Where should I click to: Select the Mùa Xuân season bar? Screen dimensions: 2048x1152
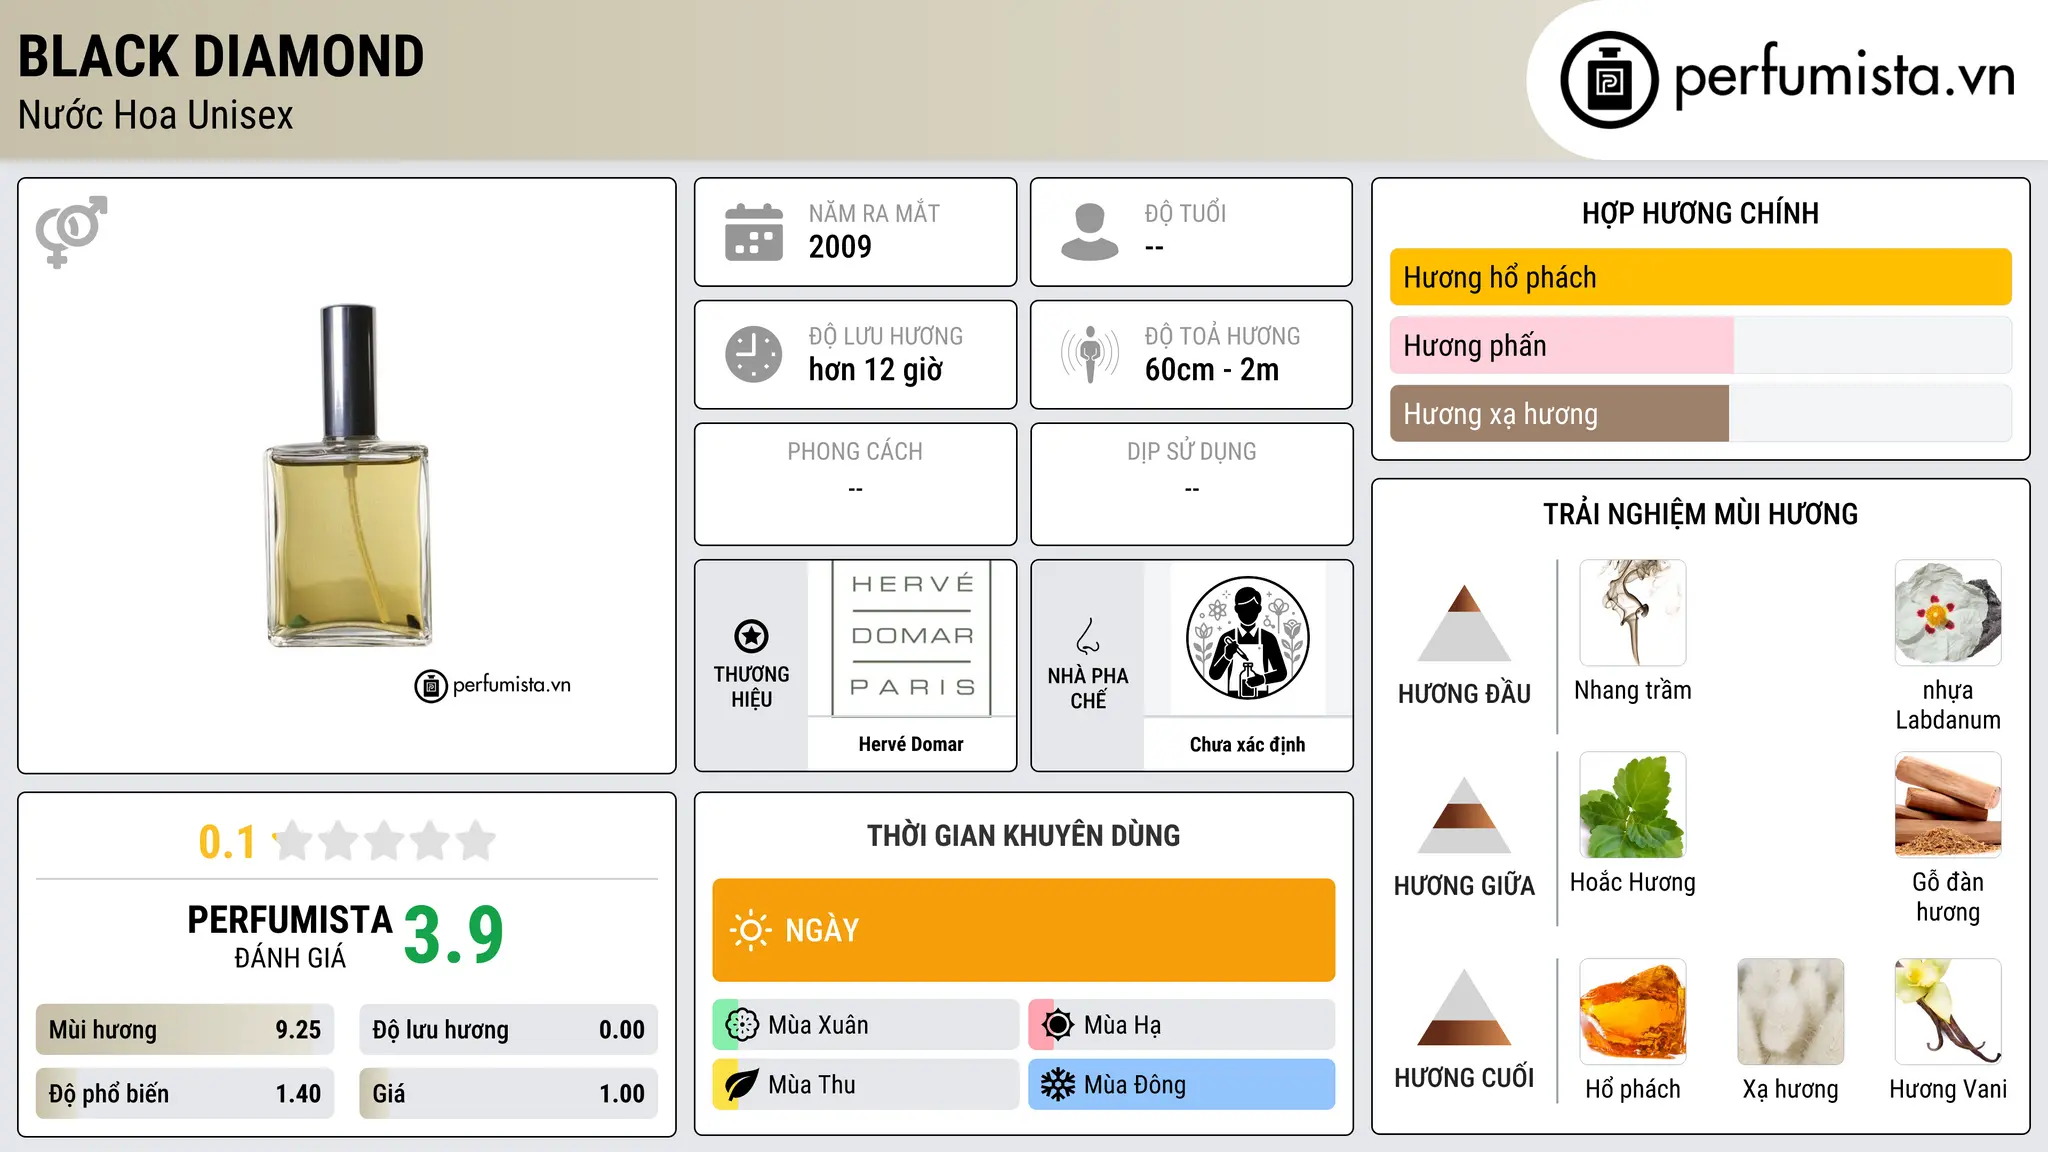[866, 1025]
